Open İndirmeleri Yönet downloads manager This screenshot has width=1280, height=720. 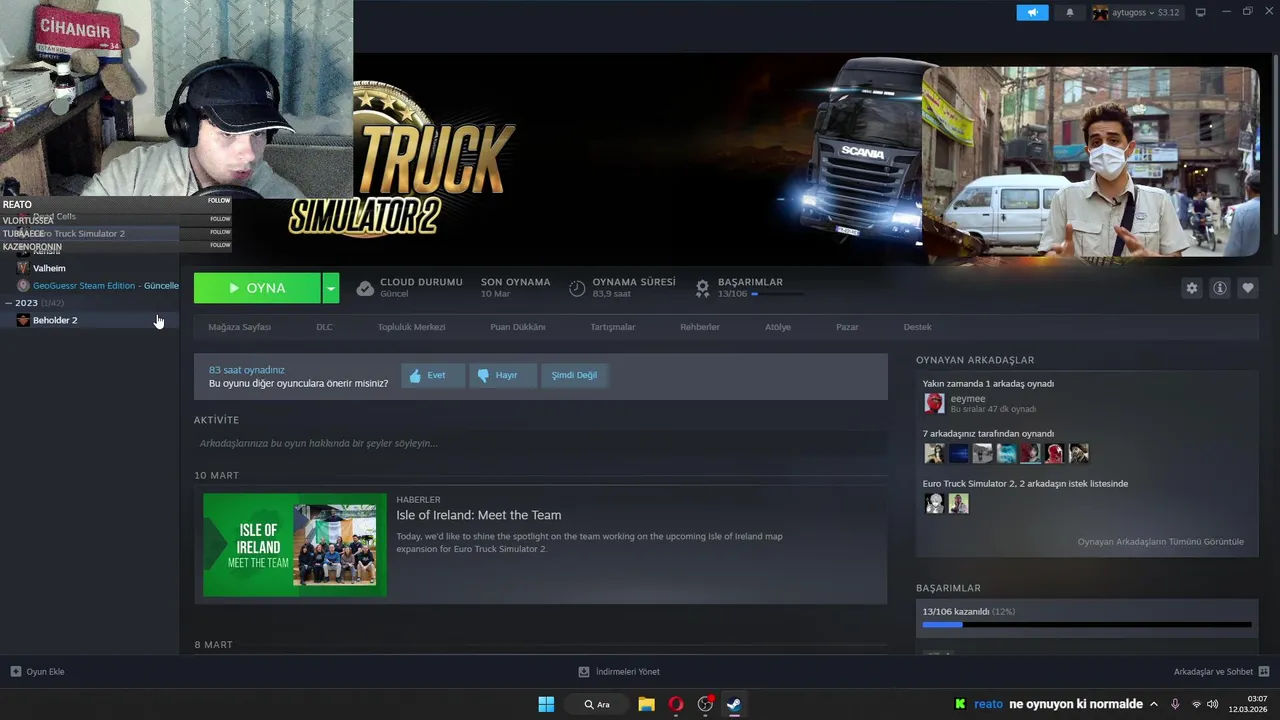[619, 672]
